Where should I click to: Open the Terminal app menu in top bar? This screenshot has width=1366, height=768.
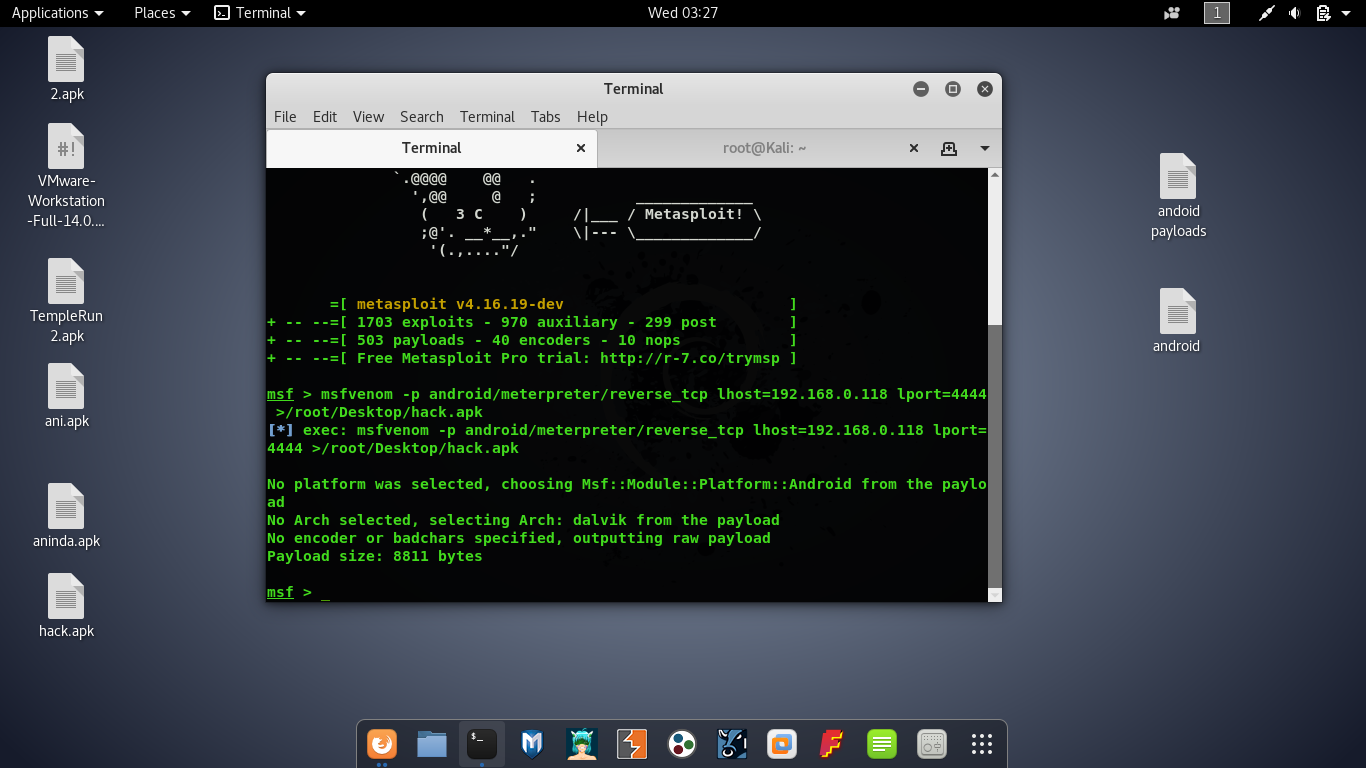260,13
